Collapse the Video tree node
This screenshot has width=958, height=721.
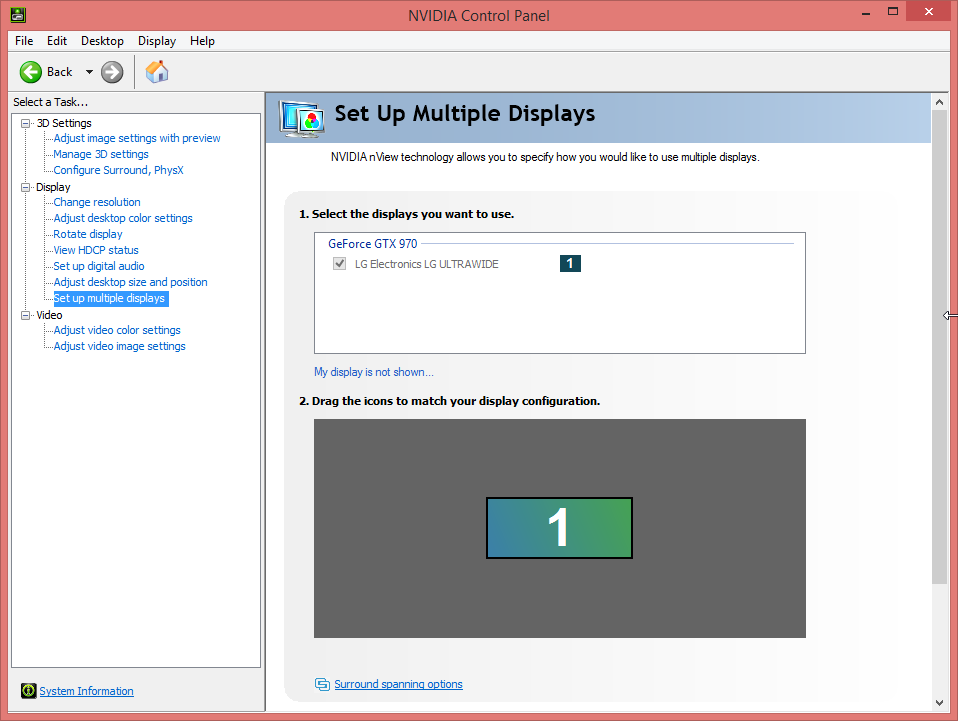point(26,315)
